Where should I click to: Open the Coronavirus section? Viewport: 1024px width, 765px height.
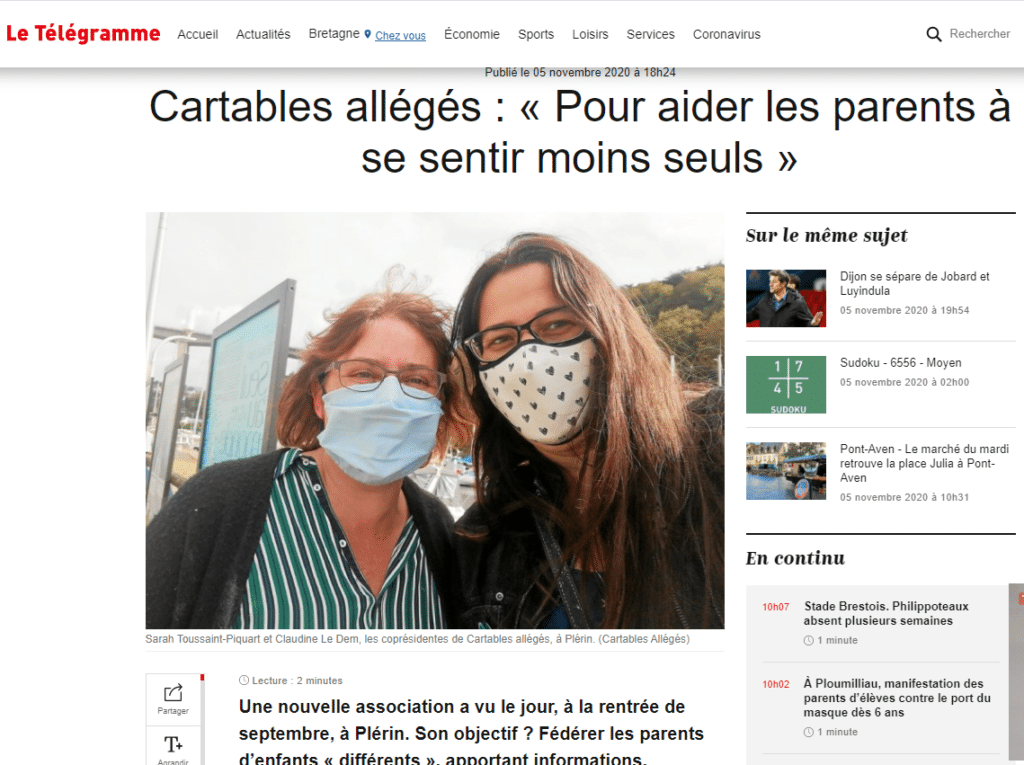[x=726, y=34]
